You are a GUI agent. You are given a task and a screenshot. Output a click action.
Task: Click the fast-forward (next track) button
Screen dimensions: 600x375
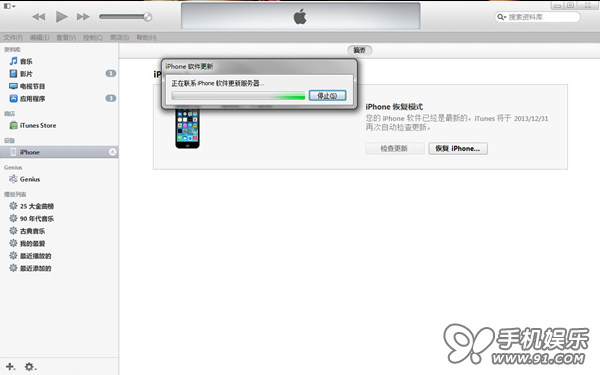83,17
